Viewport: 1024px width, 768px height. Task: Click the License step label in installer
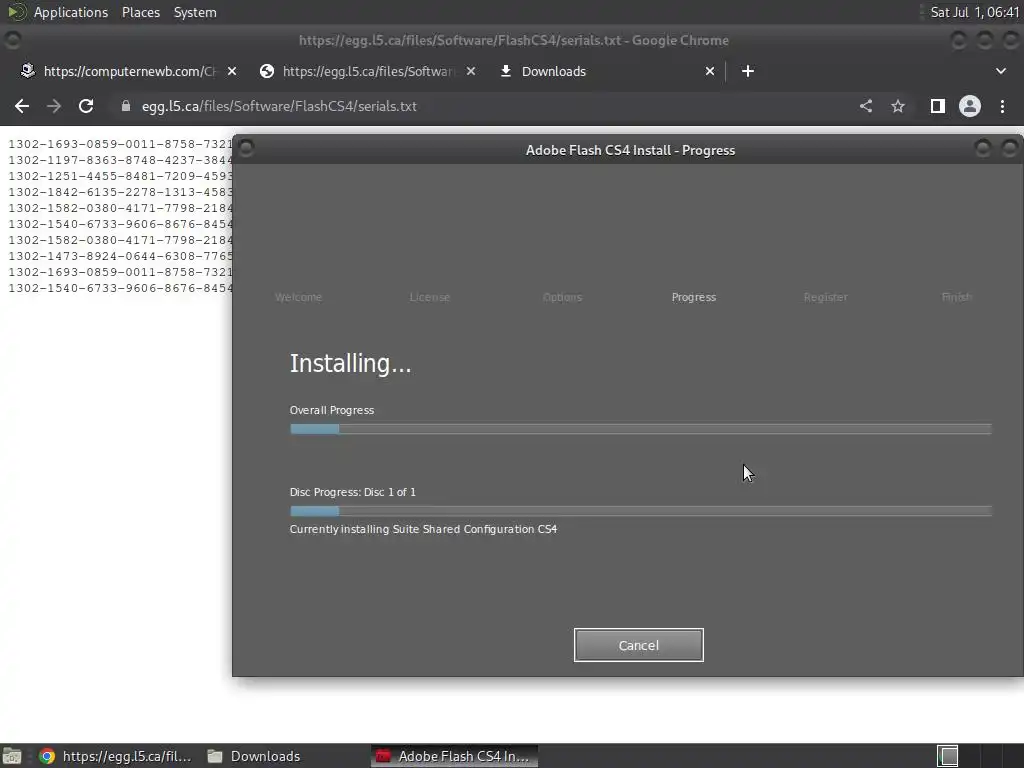click(x=430, y=297)
